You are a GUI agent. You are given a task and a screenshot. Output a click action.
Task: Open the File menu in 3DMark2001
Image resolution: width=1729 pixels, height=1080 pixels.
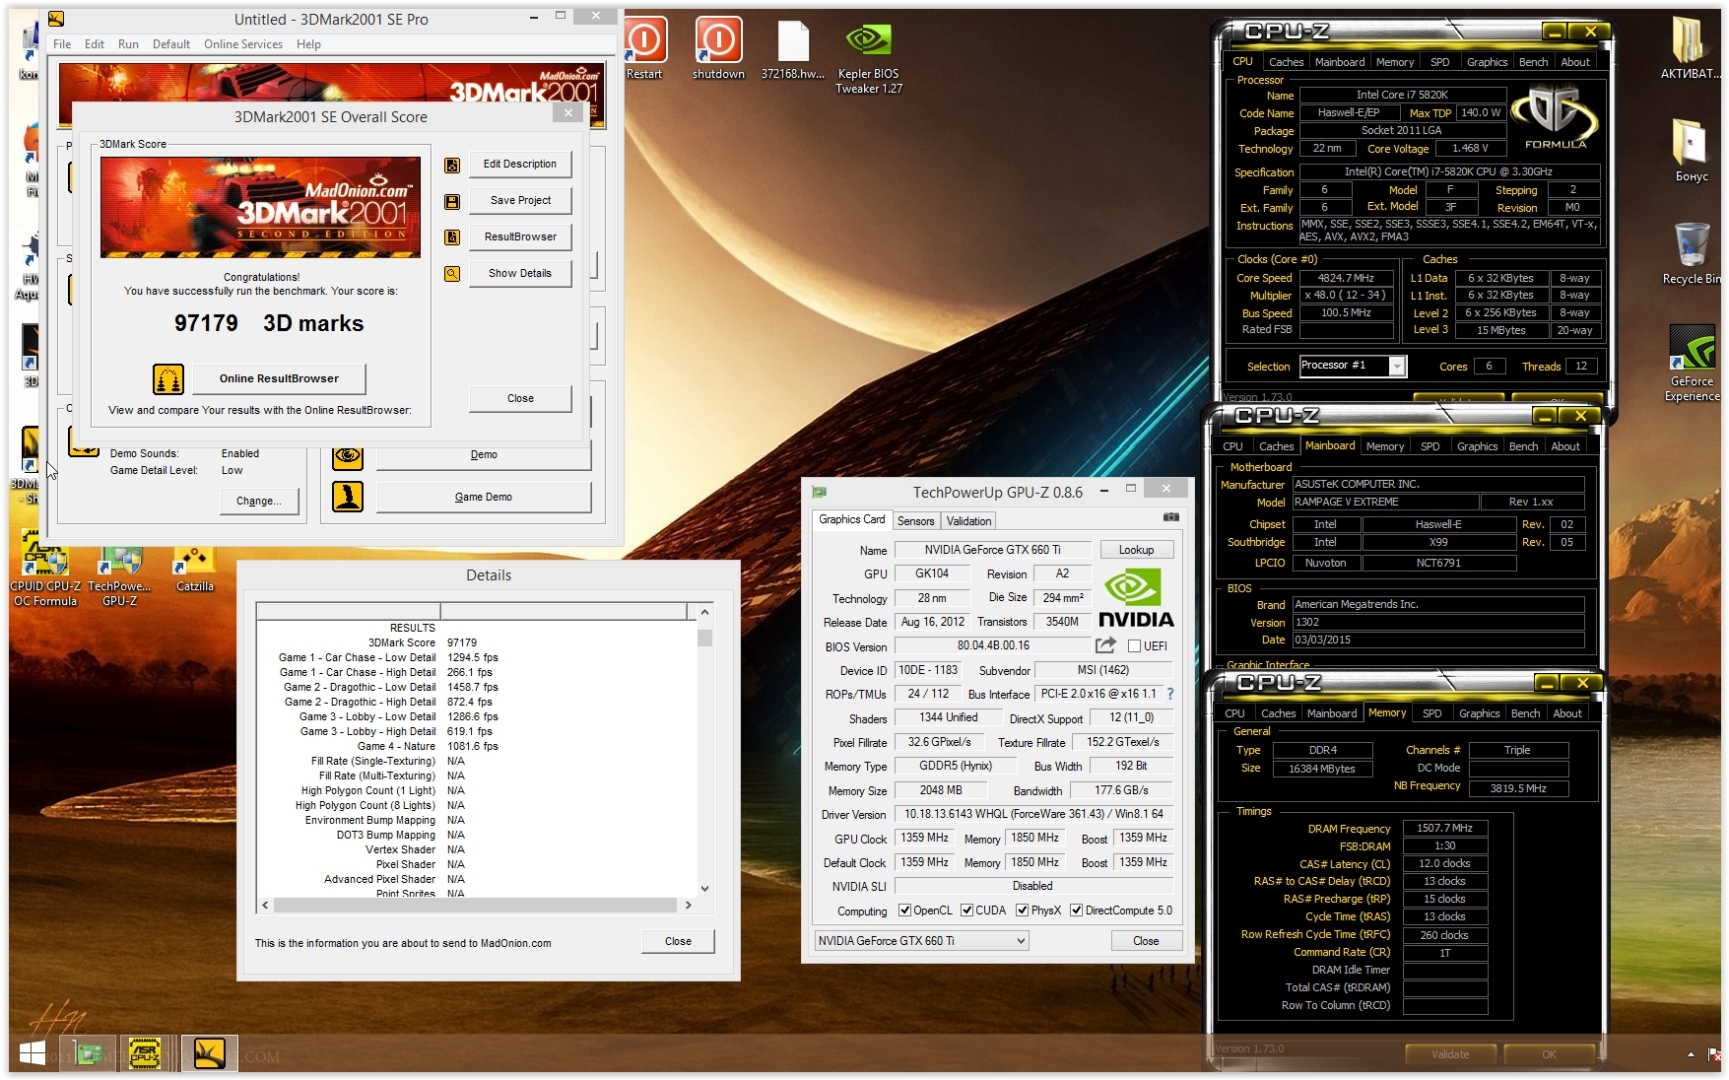click(62, 44)
